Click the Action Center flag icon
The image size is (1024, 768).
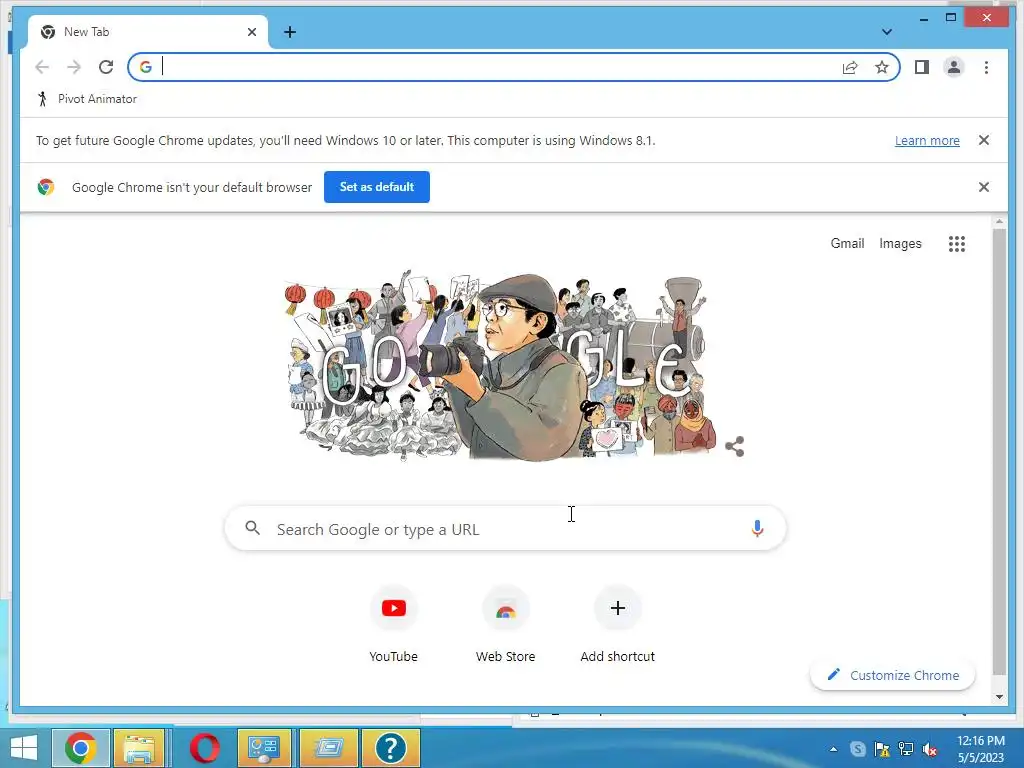click(882, 749)
